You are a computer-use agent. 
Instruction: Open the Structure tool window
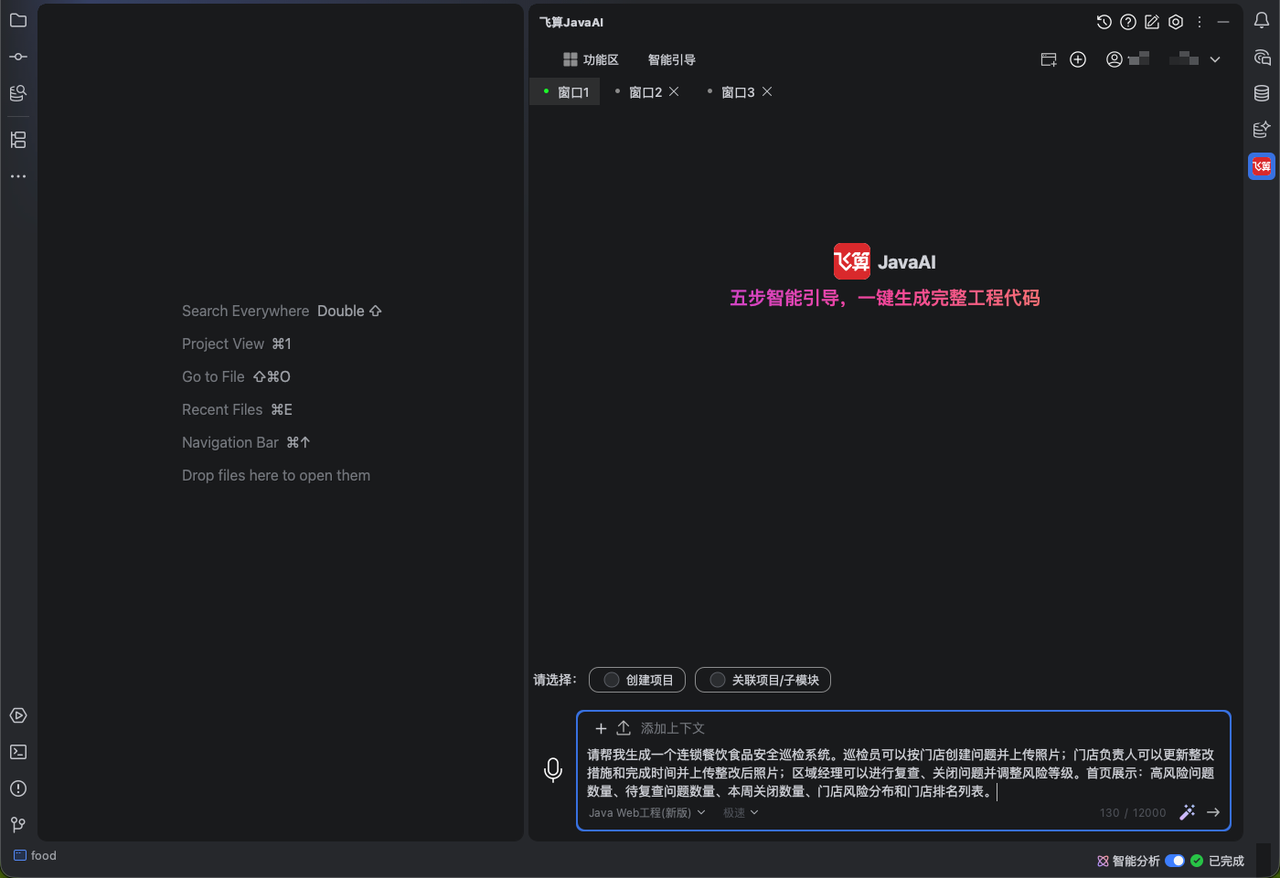click(x=18, y=140)
